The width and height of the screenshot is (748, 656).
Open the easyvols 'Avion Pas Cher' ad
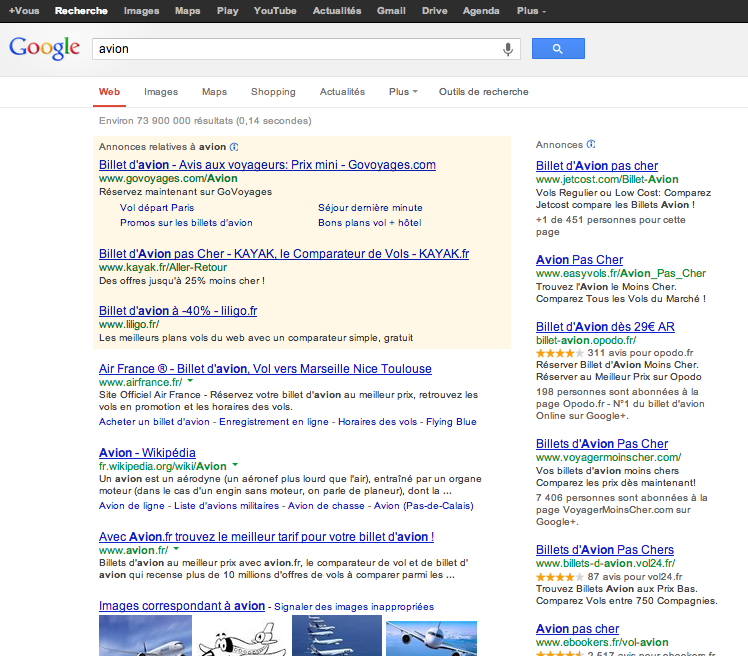click(x=579, y=260)
